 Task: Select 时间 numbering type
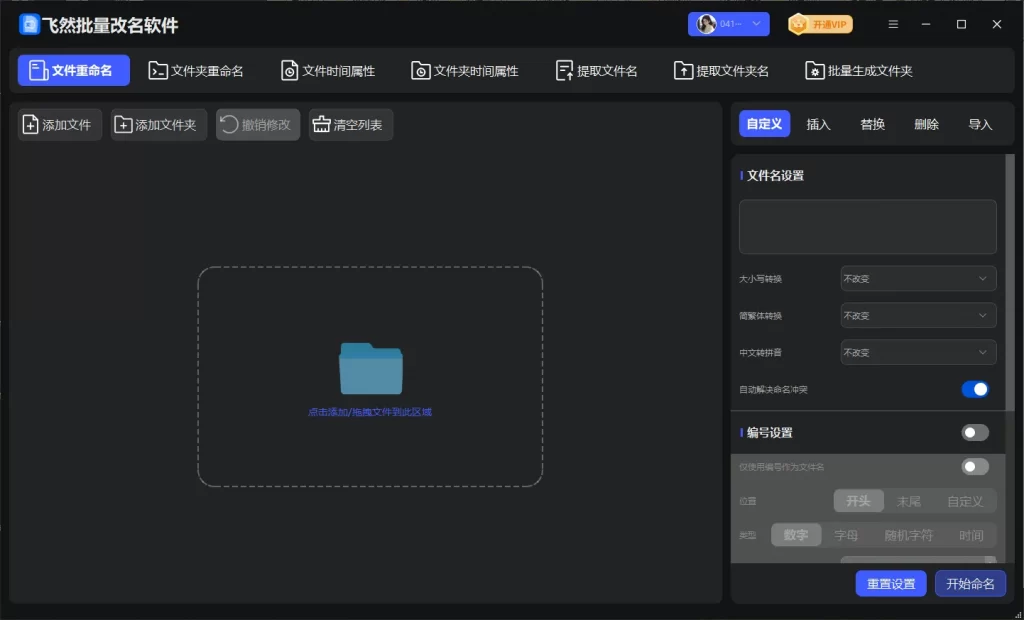[971, 535]
